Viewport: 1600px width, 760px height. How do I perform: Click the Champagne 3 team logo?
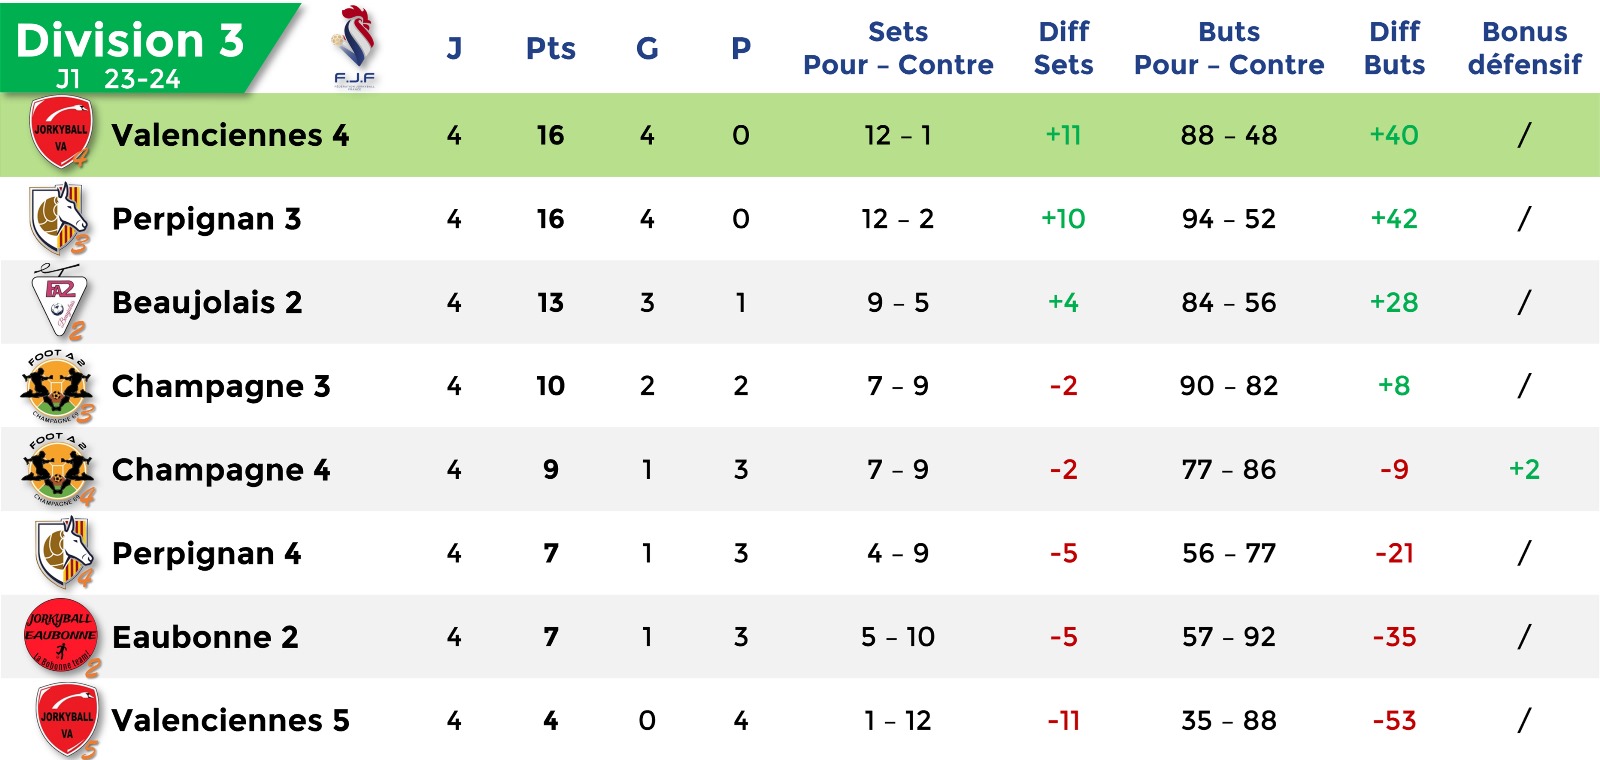[58, 386]
